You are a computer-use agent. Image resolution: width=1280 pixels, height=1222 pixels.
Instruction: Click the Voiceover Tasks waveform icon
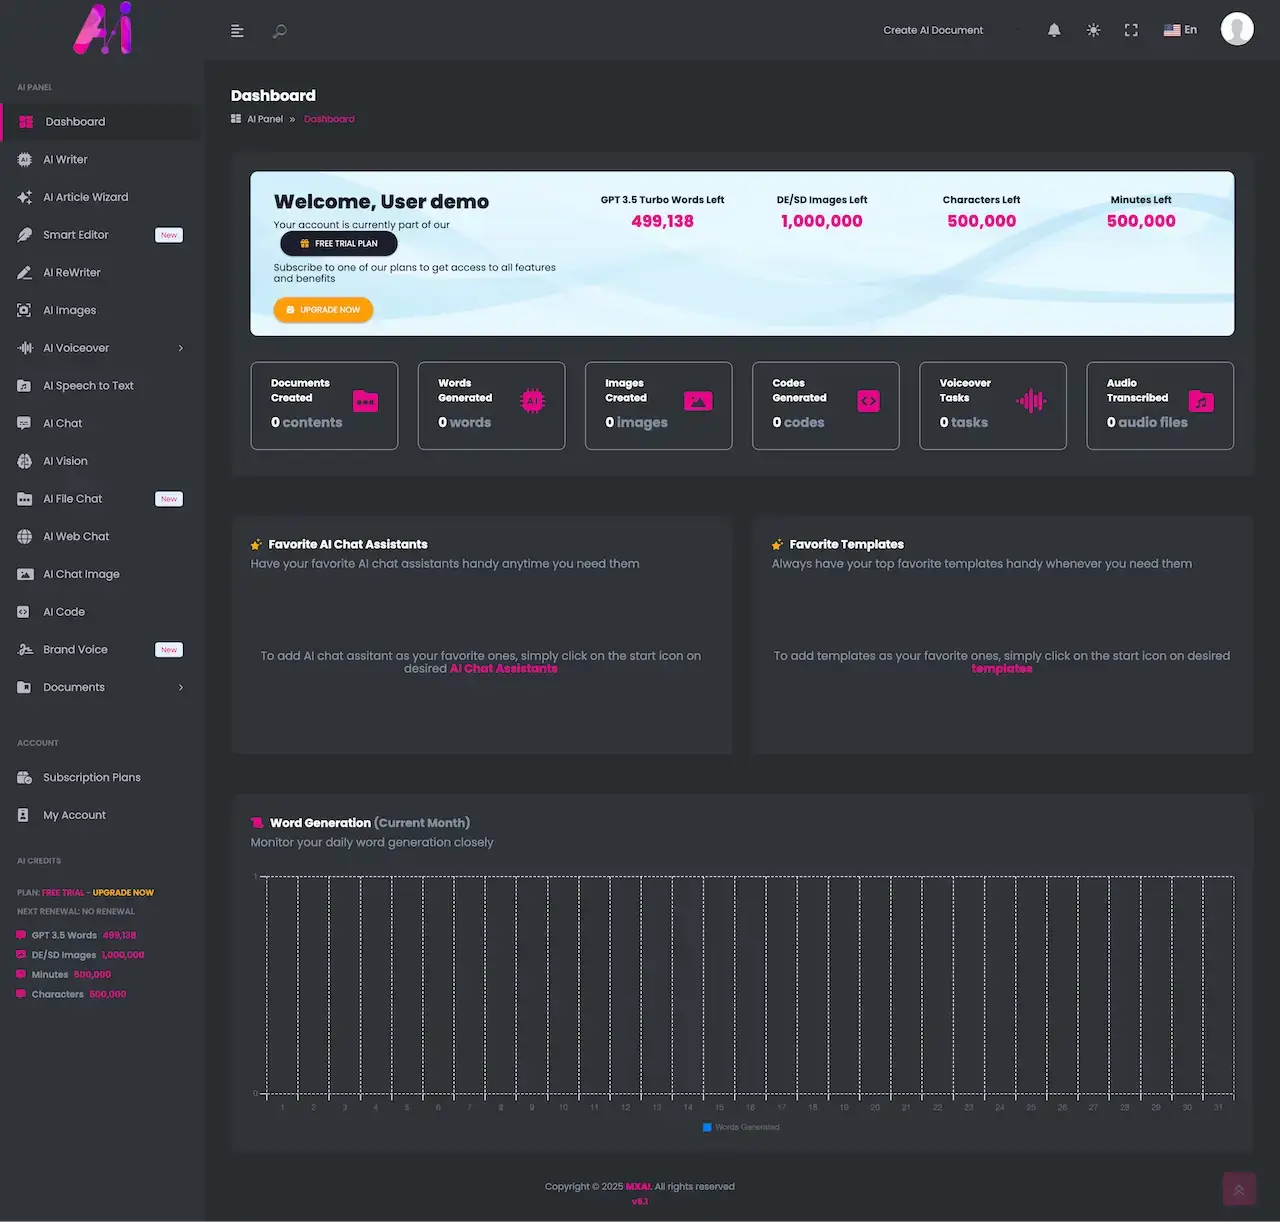1031,402
